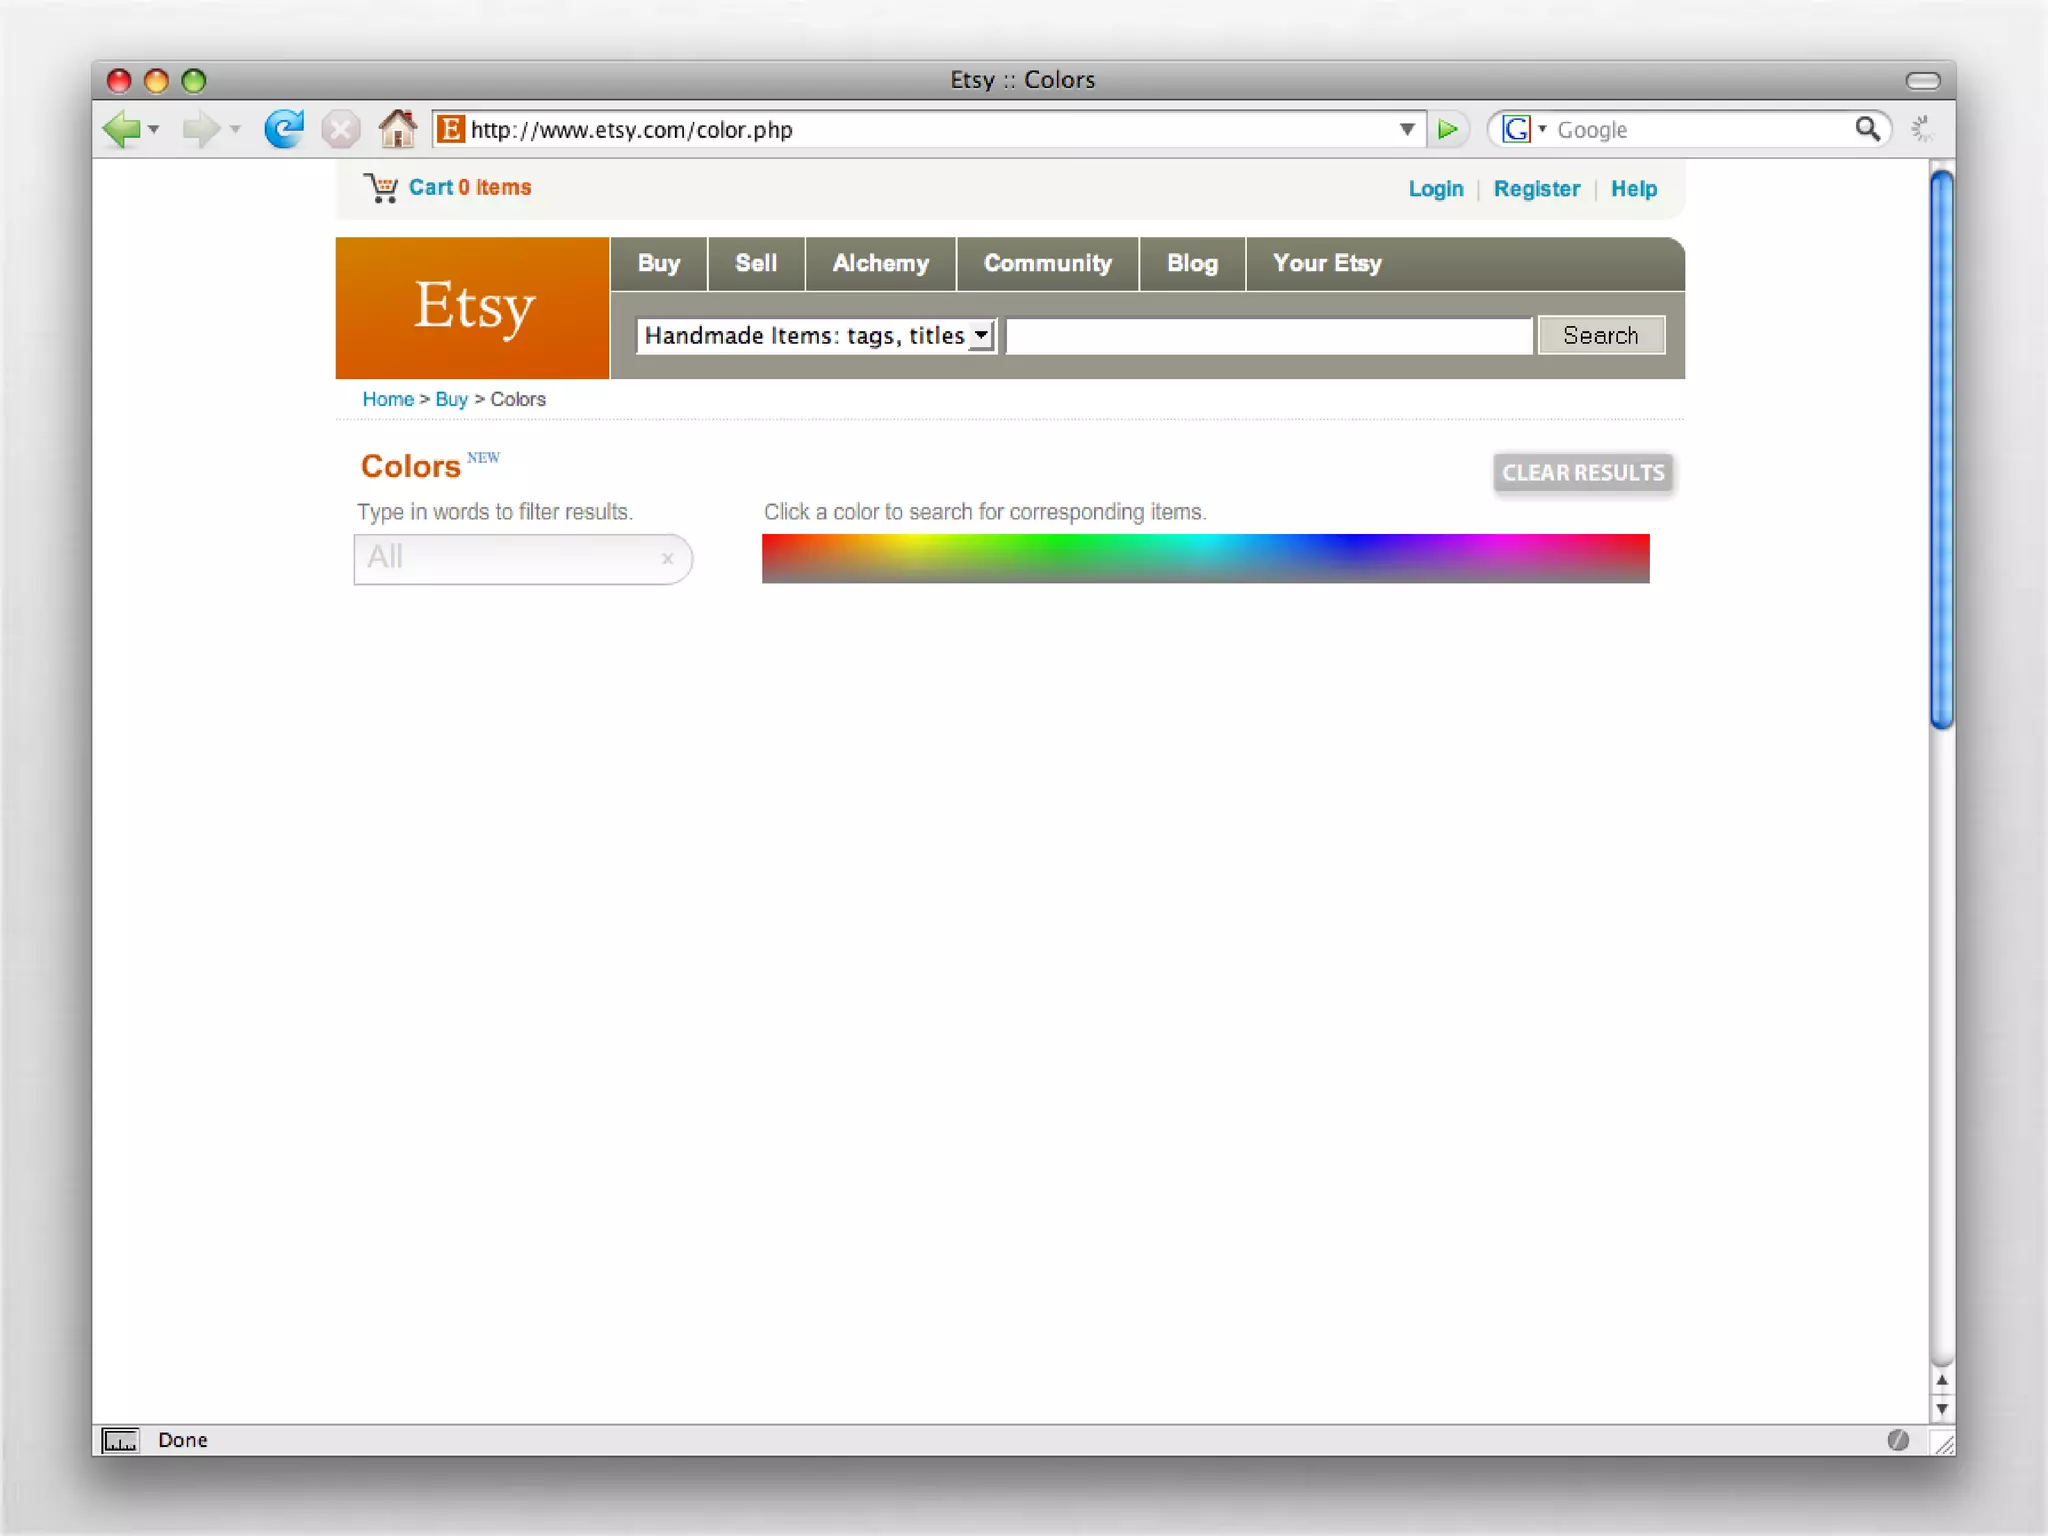Open the search engine selector arrow
The width and height of the screenshot is (2048, 1536).
(x=1542, y=129)
